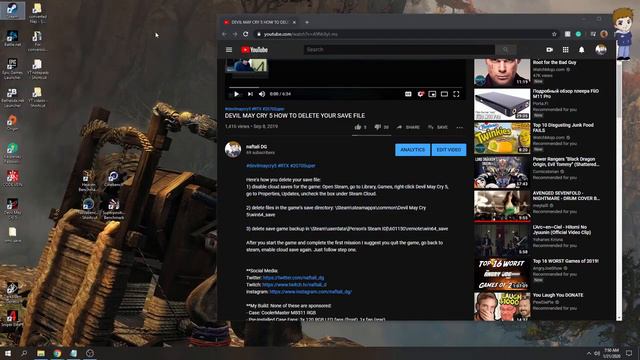Click the search magnifier button on YouTube
This screenshot has width=640, height=360.
pos(506,50)
